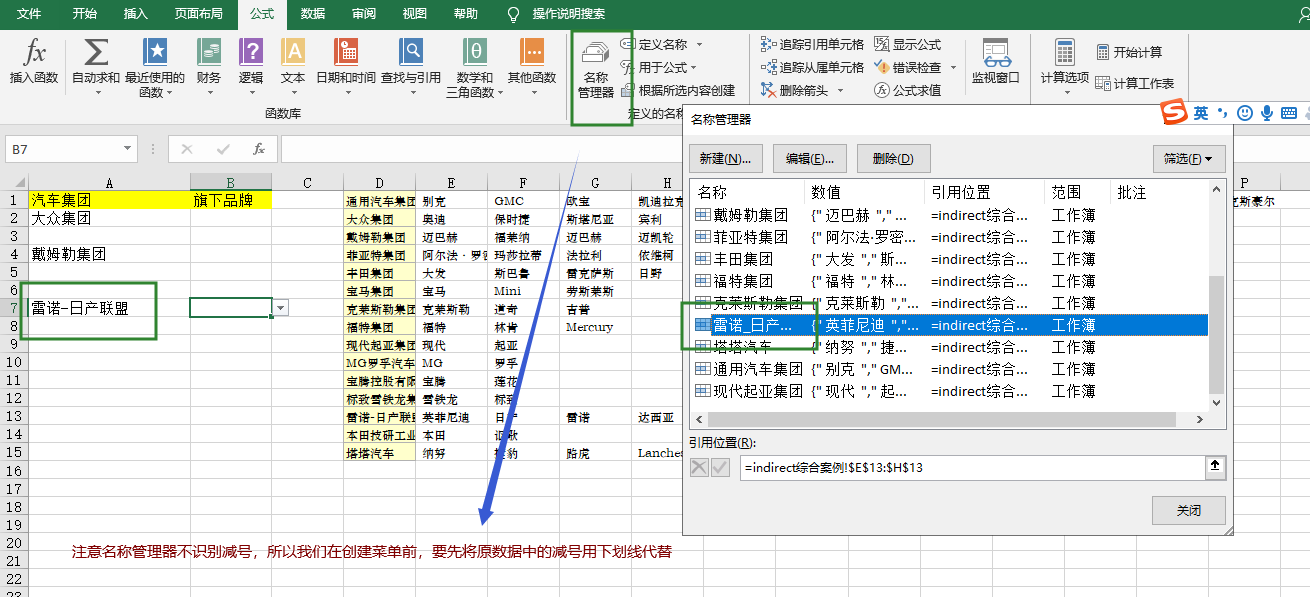Switch to the Insert (插入) tab
1310x597 pixels.
click(136, 14)
